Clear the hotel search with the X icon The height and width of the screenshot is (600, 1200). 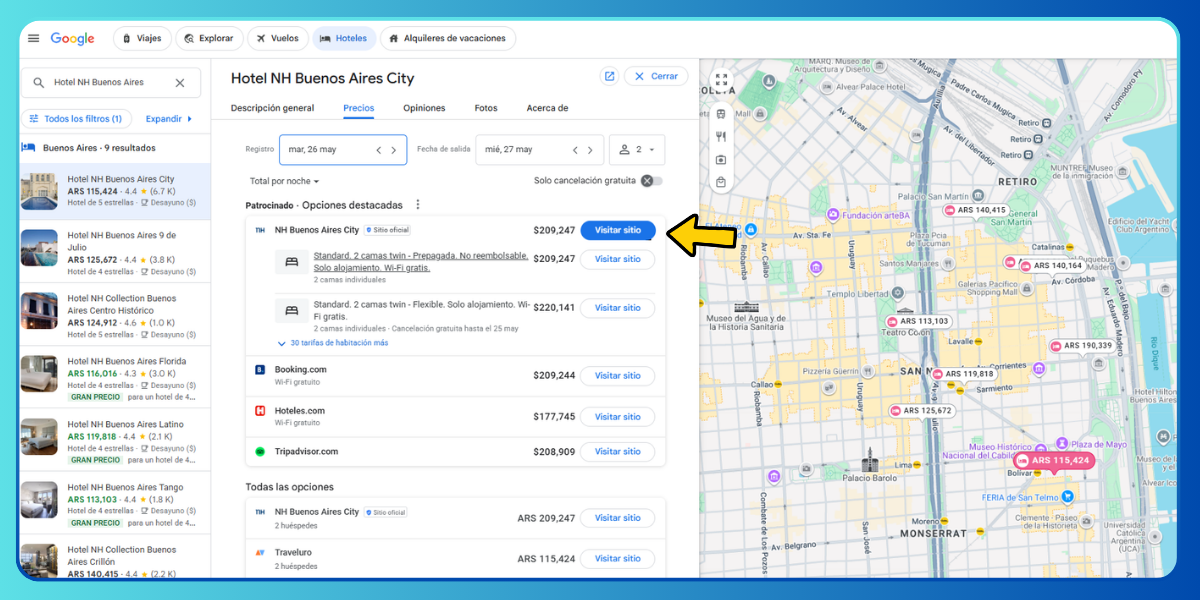180,83
